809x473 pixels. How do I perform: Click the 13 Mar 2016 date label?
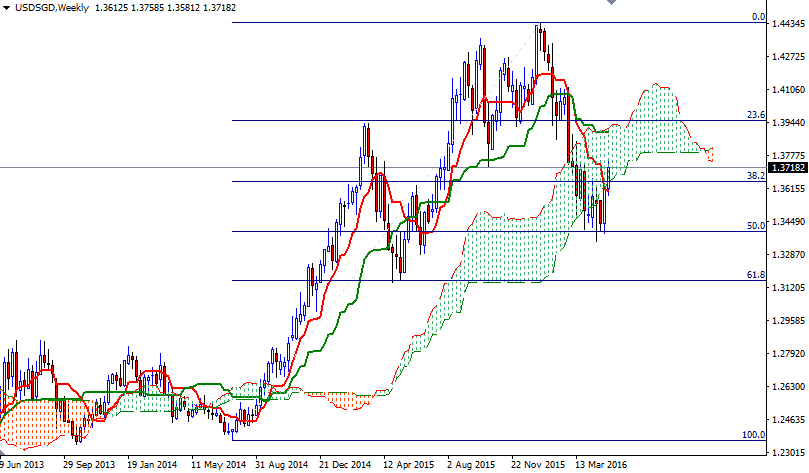(602, 465)
